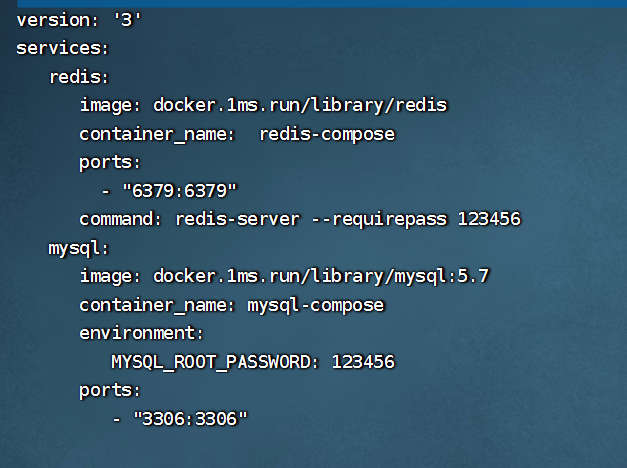The image size is (627, 468).
Task: Click the 123456 password after requirepass
Action: pos(489,219)
